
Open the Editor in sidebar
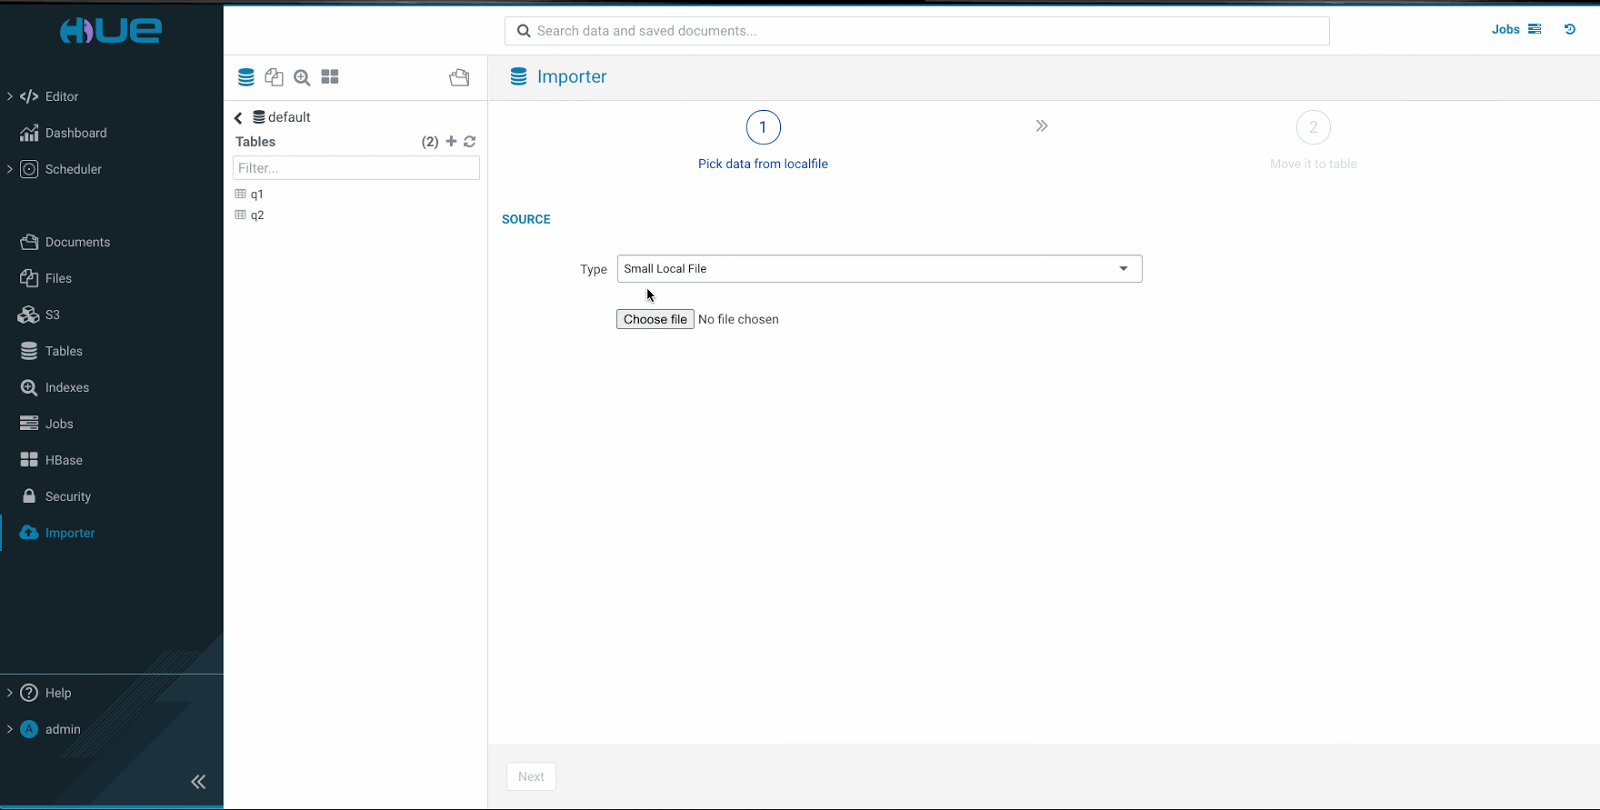point(61,97)
